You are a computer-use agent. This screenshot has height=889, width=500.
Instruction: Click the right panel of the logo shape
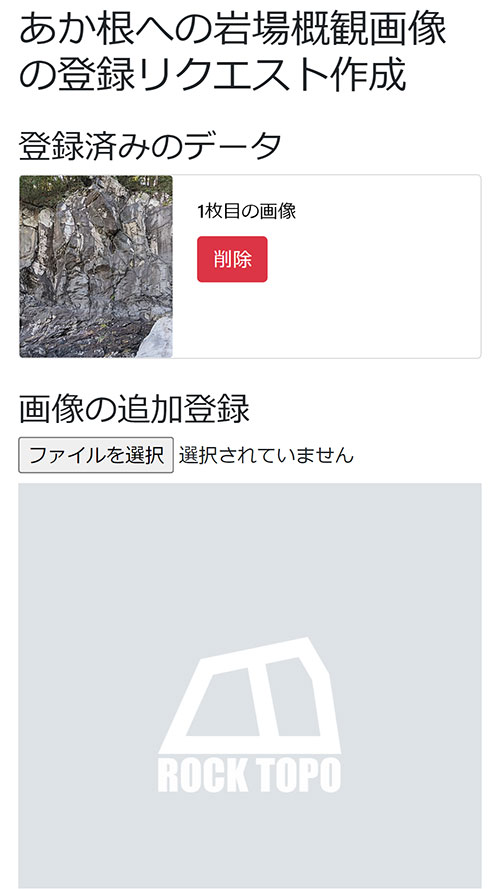pos(292,698)
